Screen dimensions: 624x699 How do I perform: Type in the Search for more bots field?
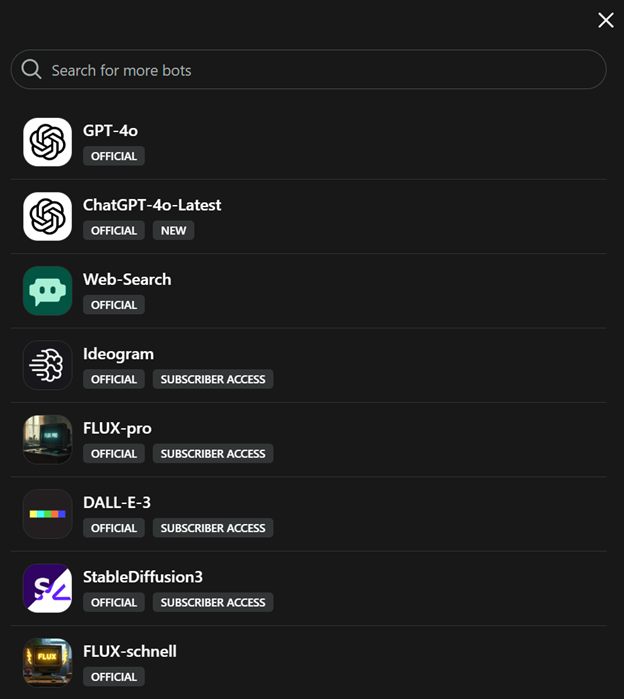point(320,70)
